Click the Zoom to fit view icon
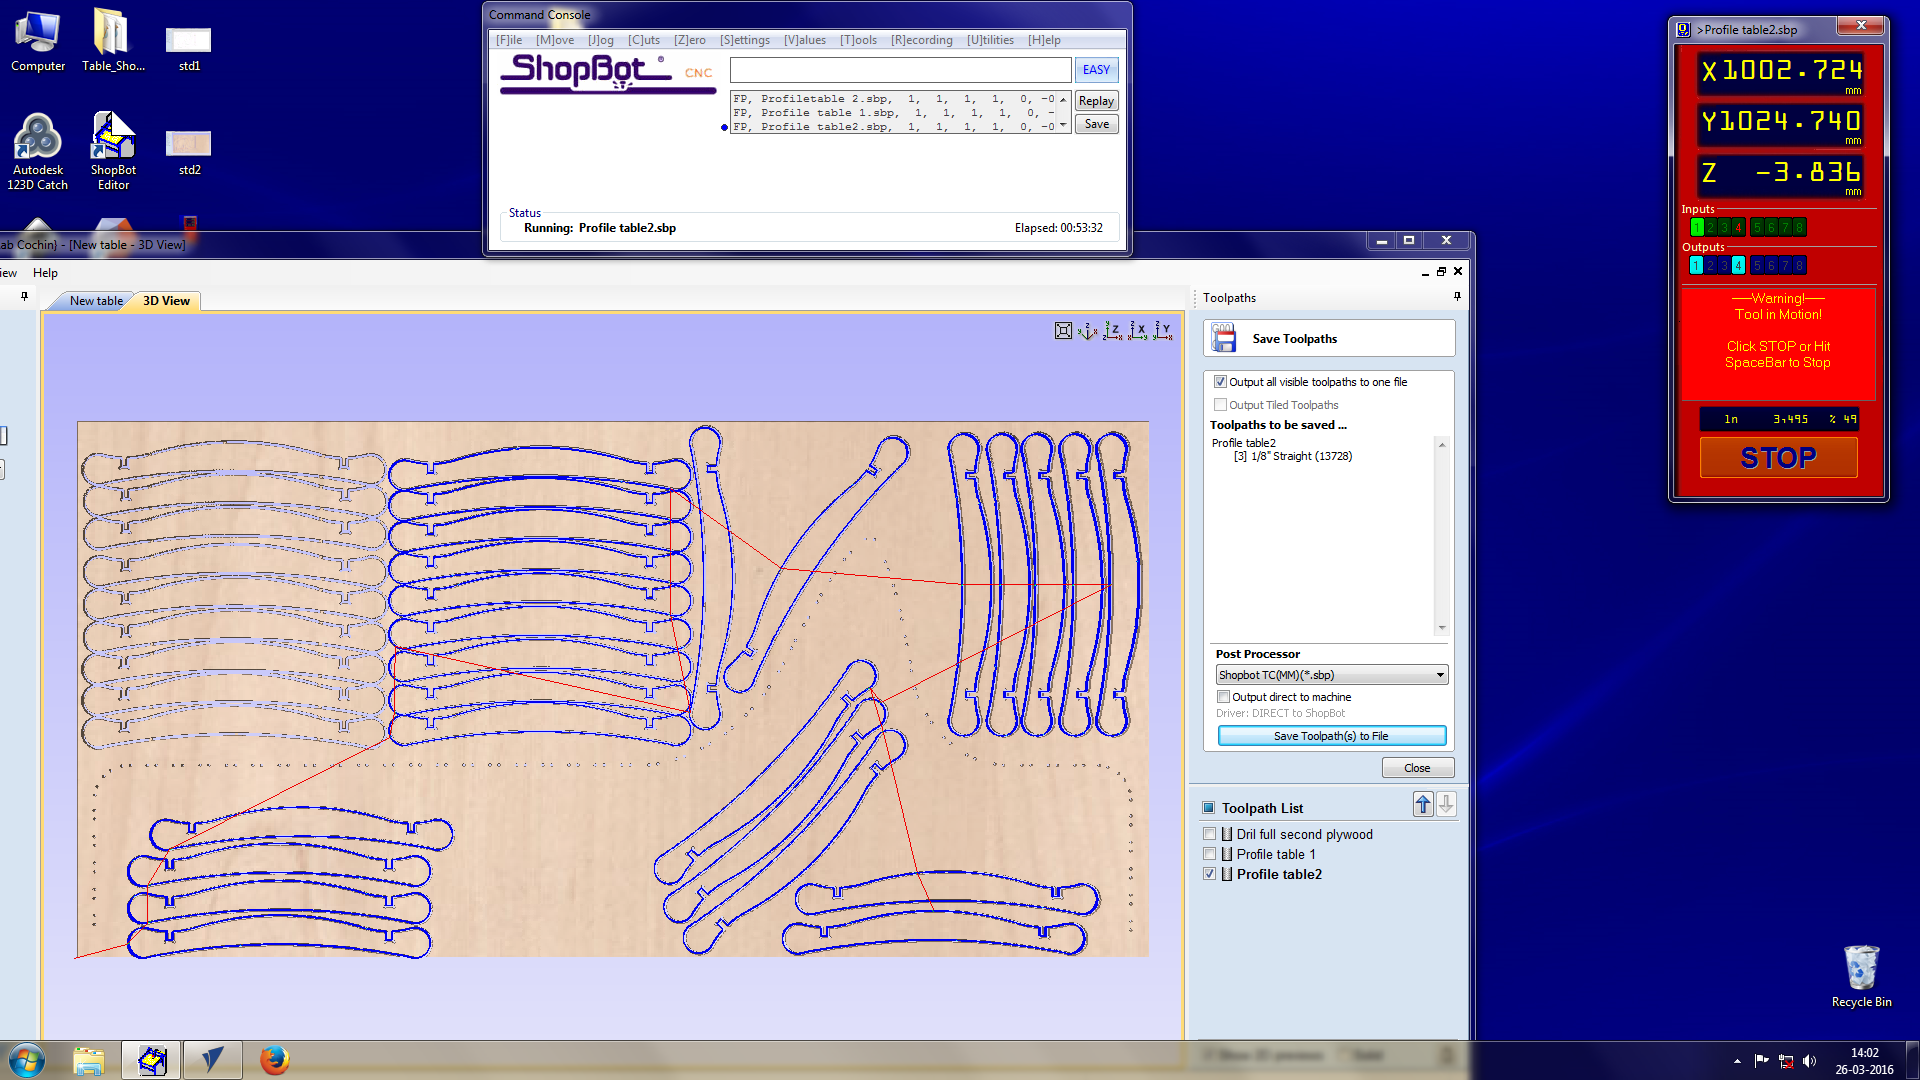This screenshot has height=1080, width=1920. tap(1063, 331)
